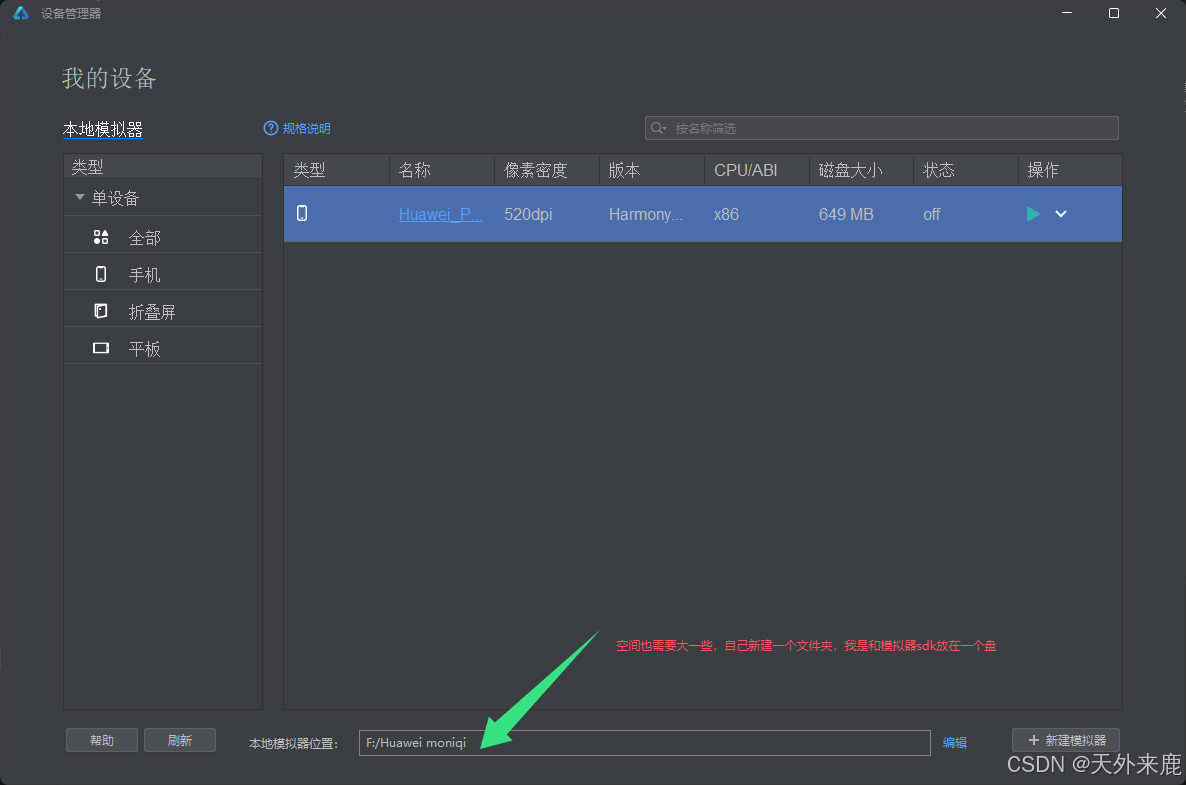The image size is (1186, 785).
Task: Click the 帮助 button
Action: (x=102, y=740)
